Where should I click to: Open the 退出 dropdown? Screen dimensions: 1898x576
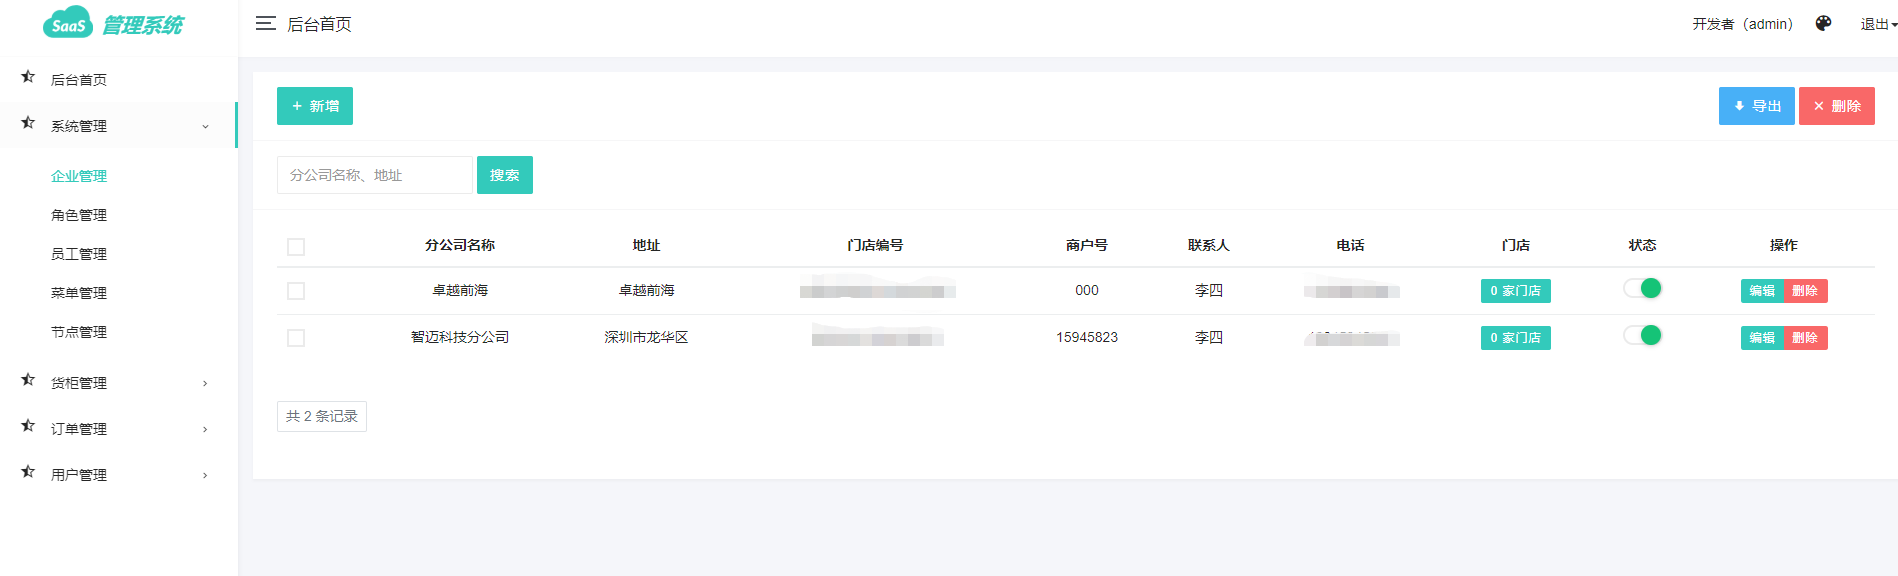click(1877, 24)
